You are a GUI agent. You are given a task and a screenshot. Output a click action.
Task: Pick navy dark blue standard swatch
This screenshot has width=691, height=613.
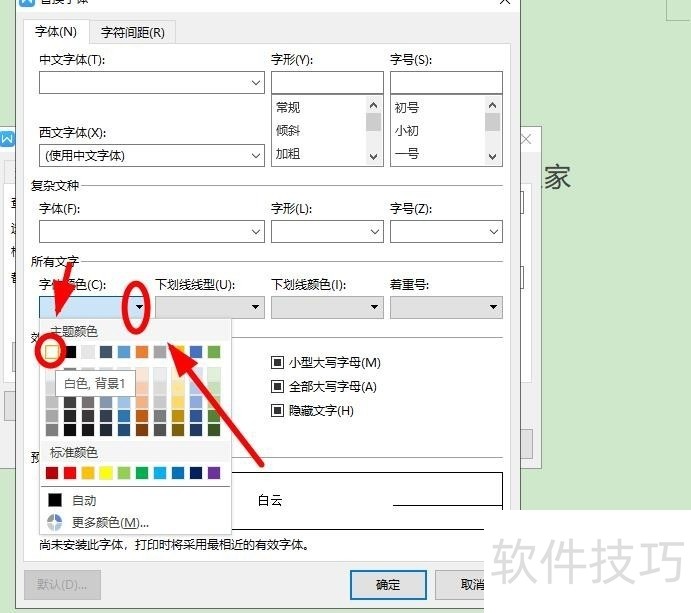pyautogui.click(x=196, y=473)
